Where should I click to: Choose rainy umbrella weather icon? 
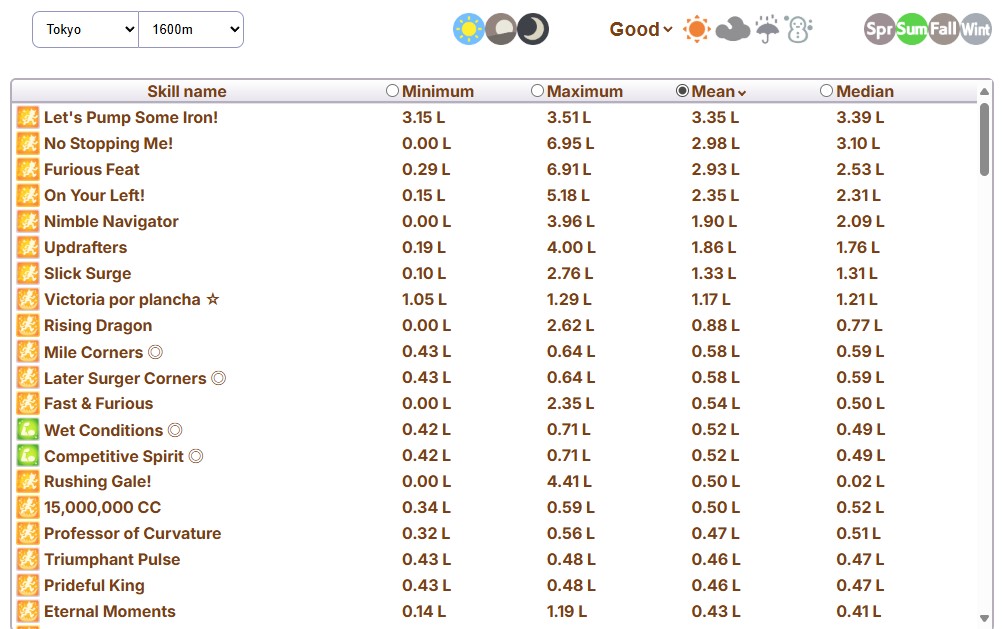coord(767,29)
